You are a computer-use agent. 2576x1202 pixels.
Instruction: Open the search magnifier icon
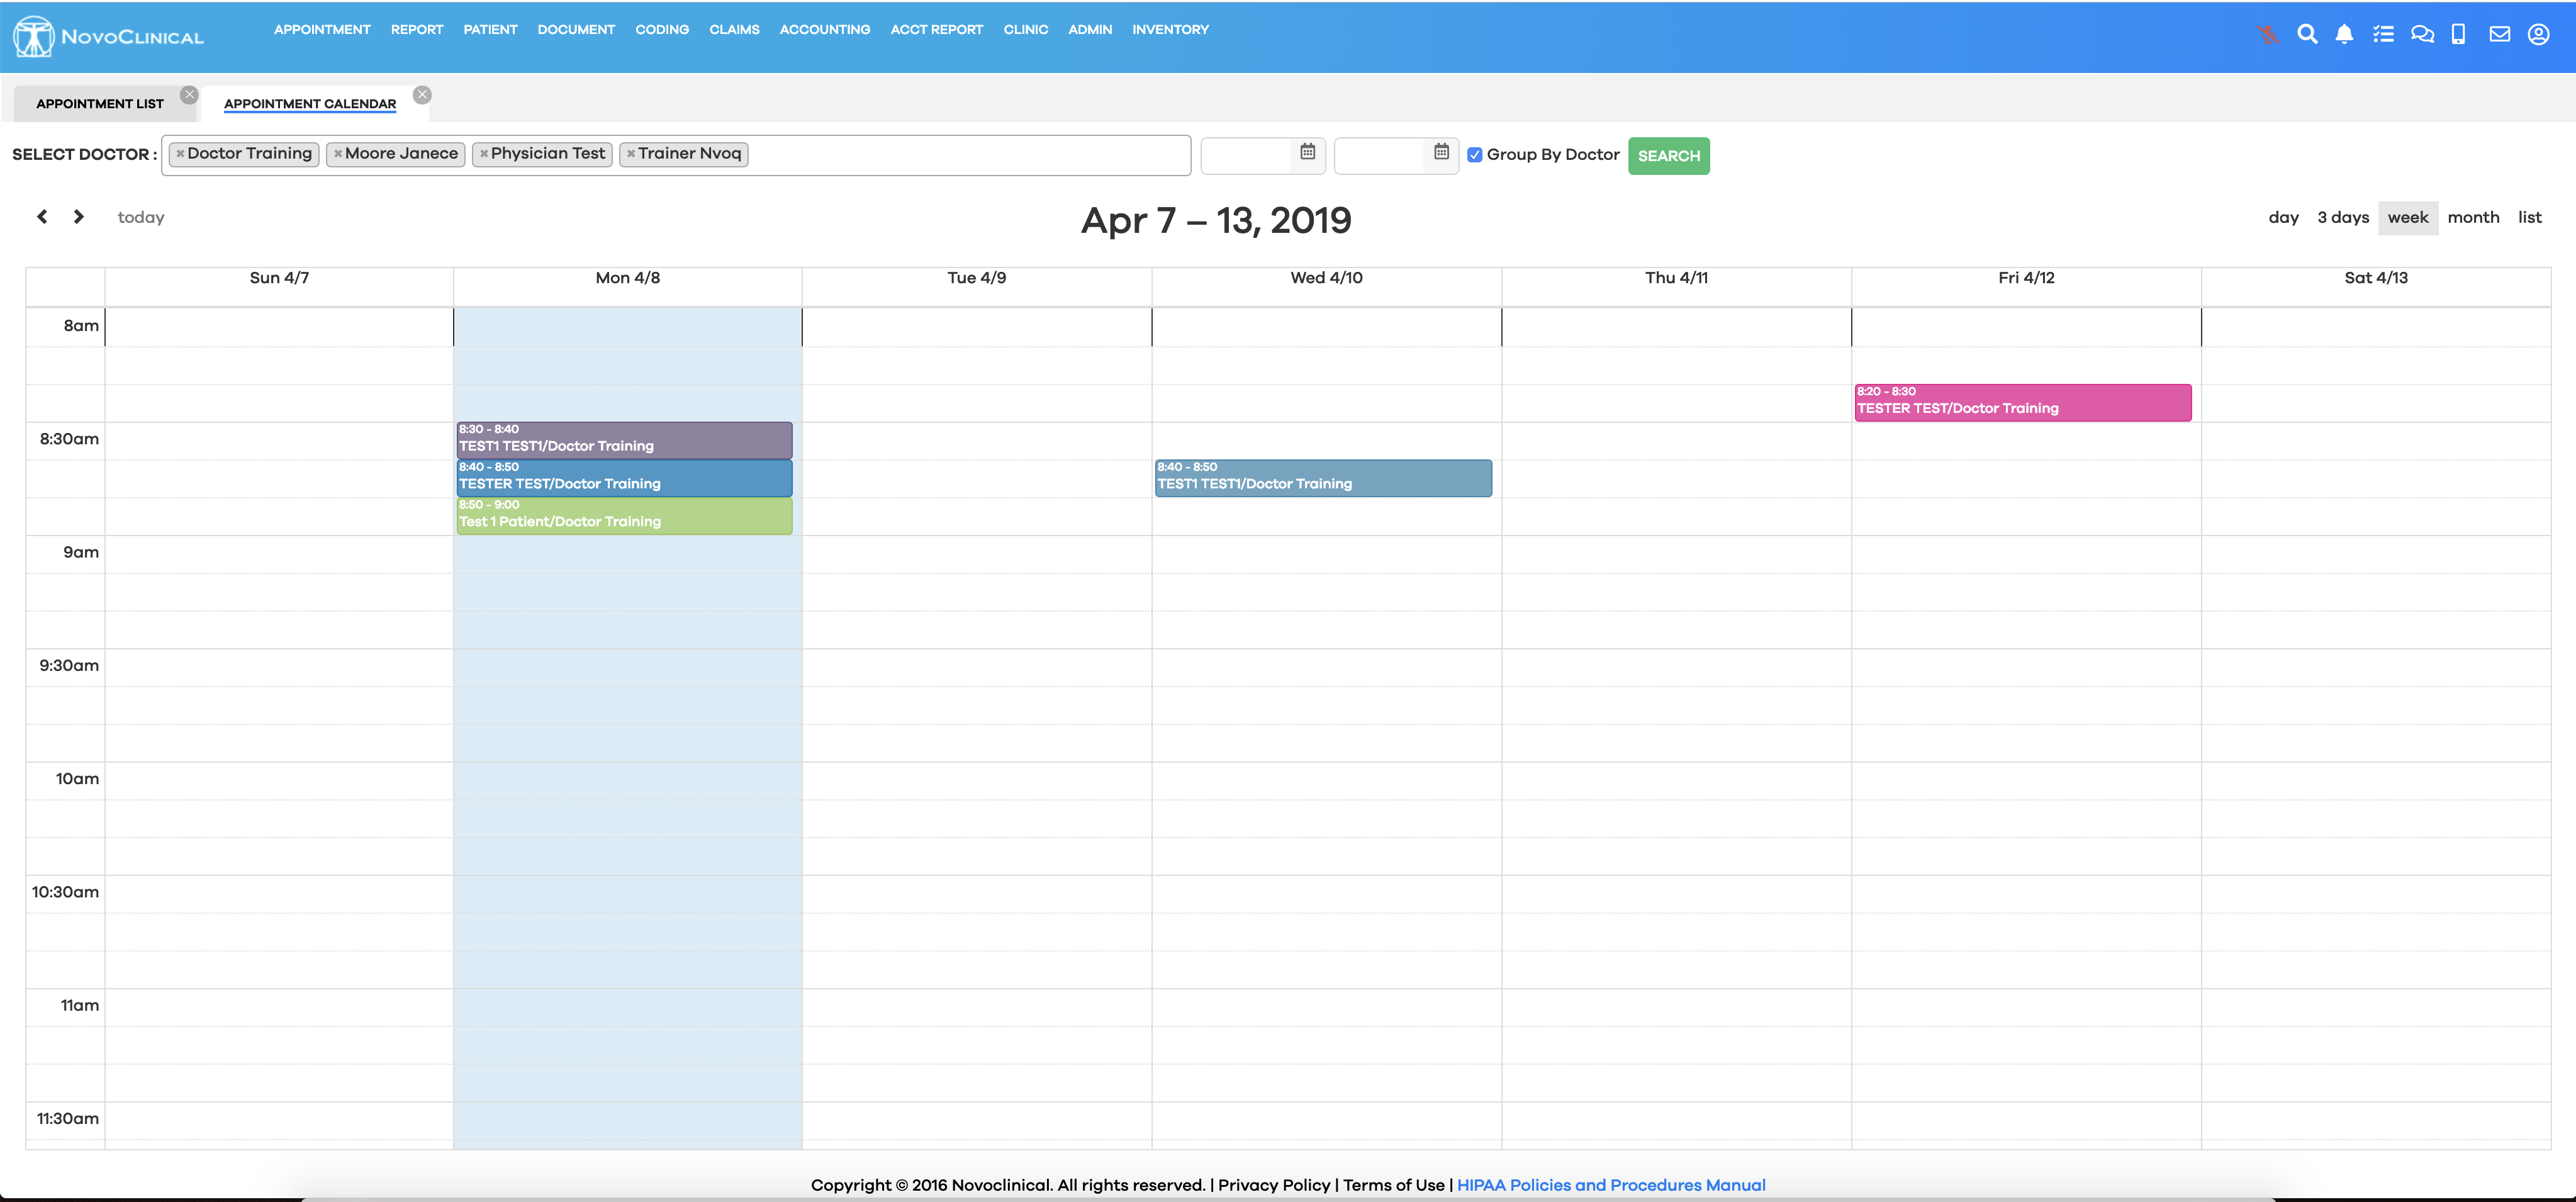click(2307, 34)
